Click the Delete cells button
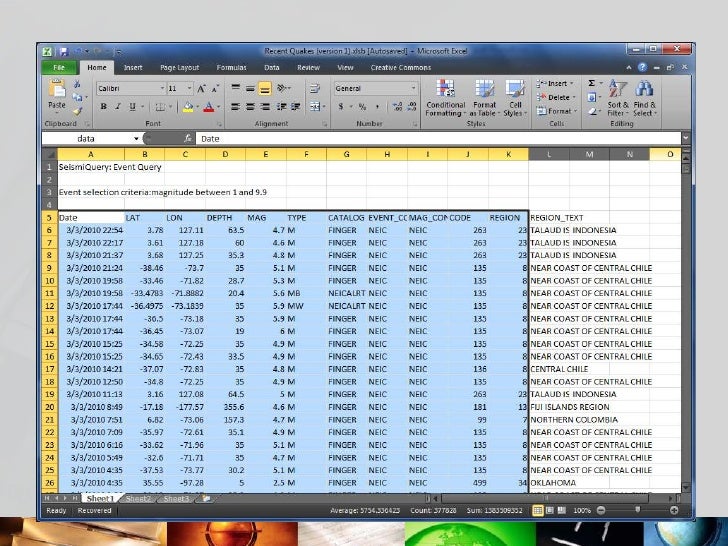Image resolution: width=728 pixels, height=546 pixels. 556,98
